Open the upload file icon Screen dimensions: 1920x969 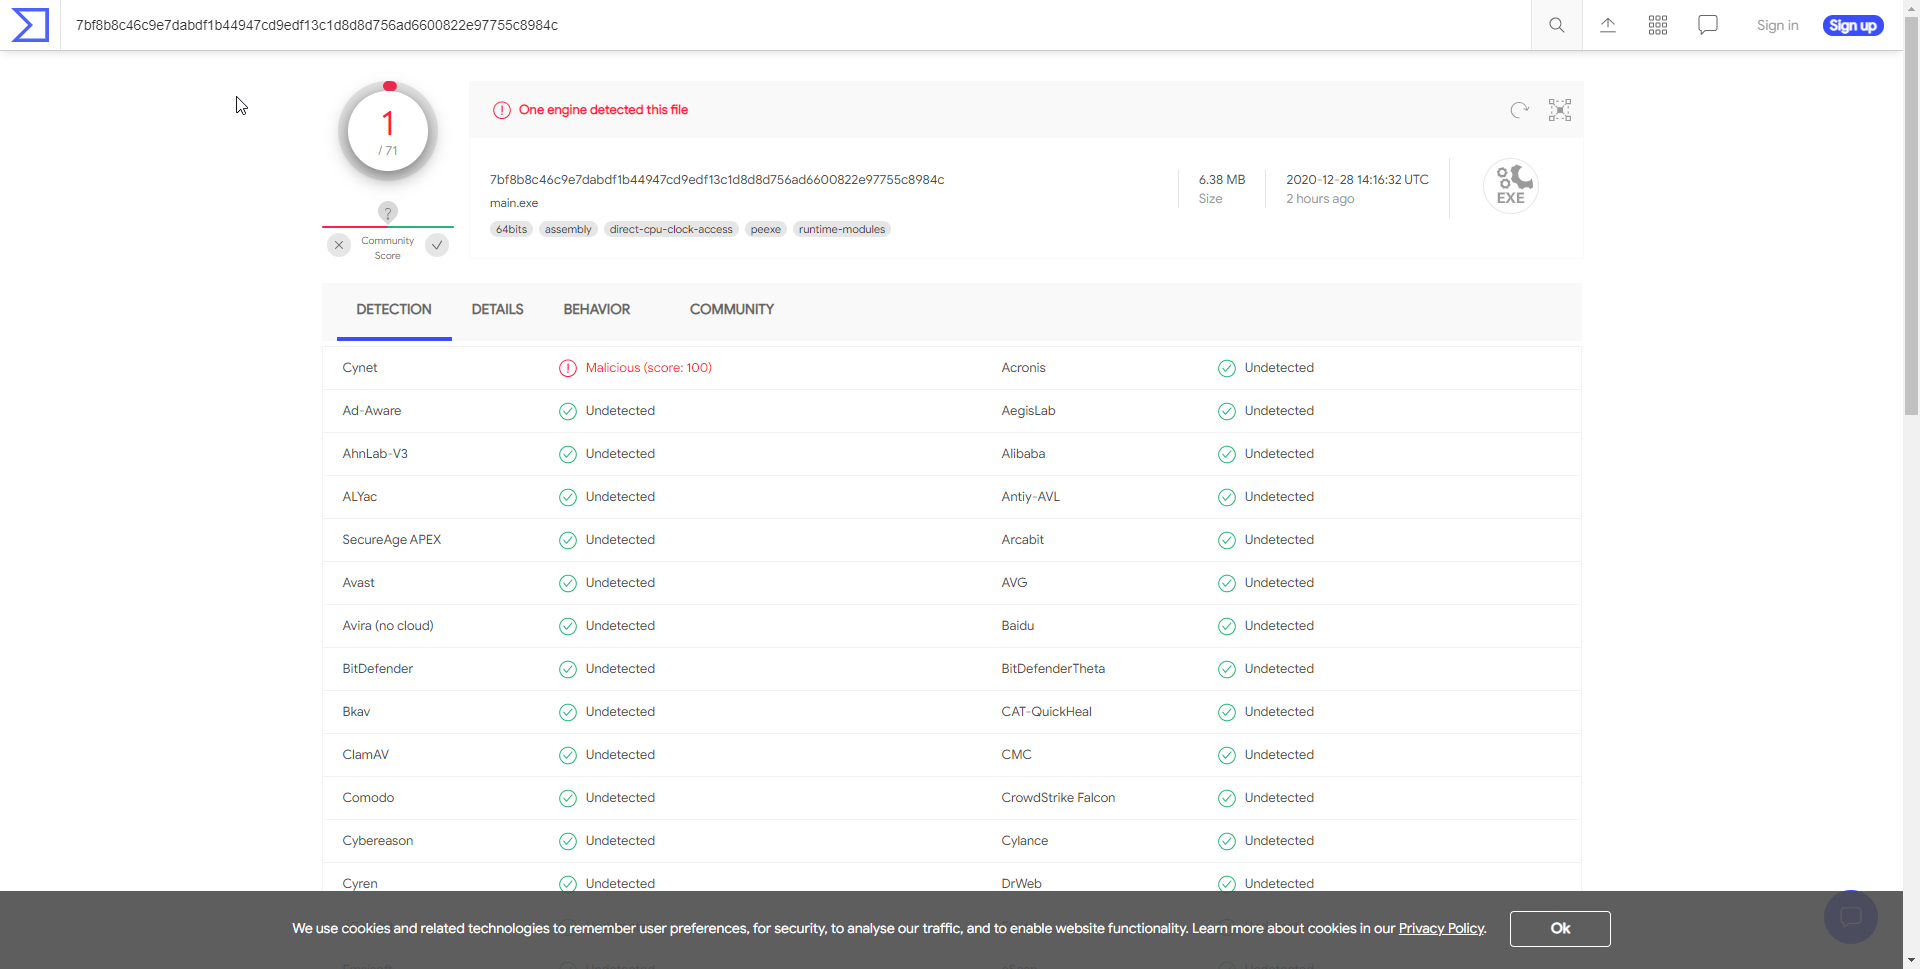1607,25
